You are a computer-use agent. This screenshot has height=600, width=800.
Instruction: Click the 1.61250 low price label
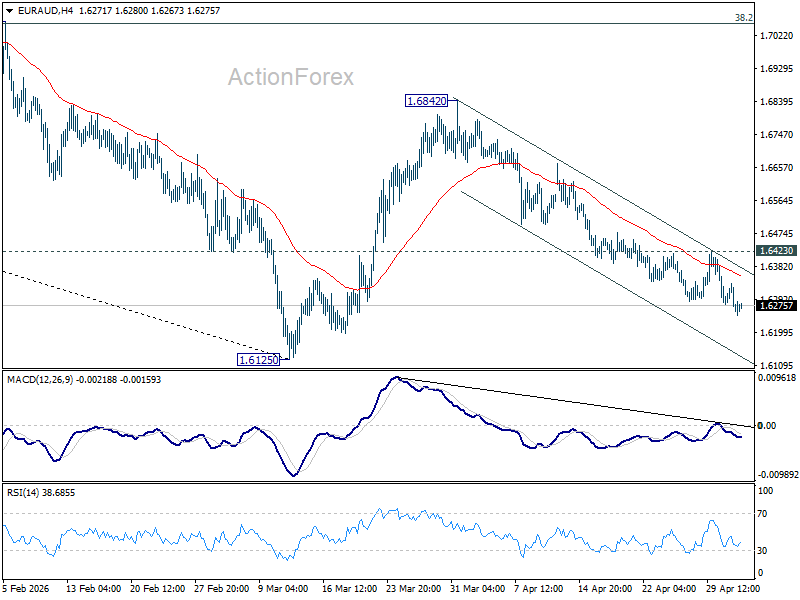click(x=259, y=360)
